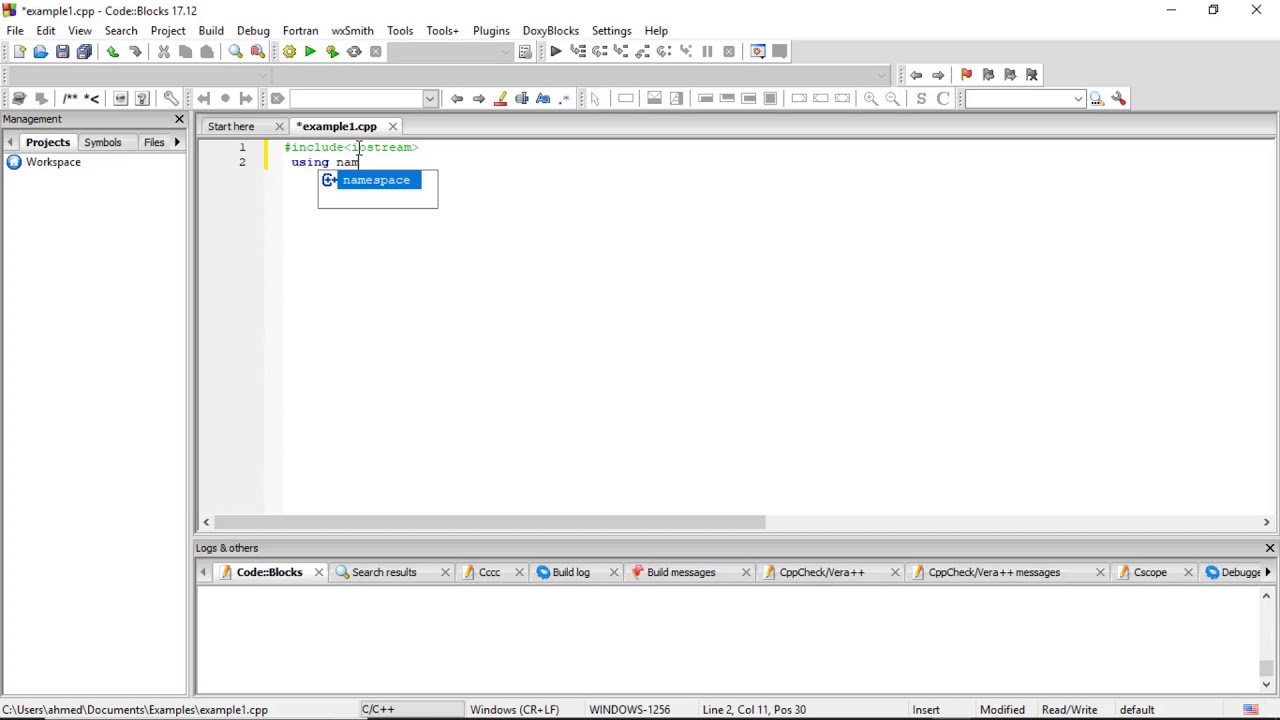Click the C comment icon
This screenshot has height=720, width=1280.
pyautogui.click(x=943, y=98)
